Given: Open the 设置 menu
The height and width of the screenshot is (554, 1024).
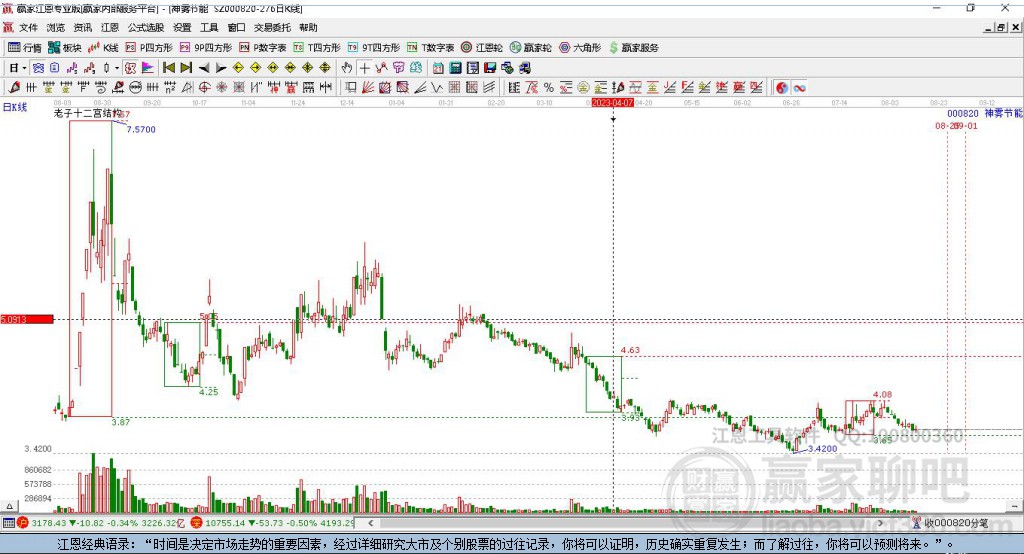Looking at the screenshot, I should [182, 27].
